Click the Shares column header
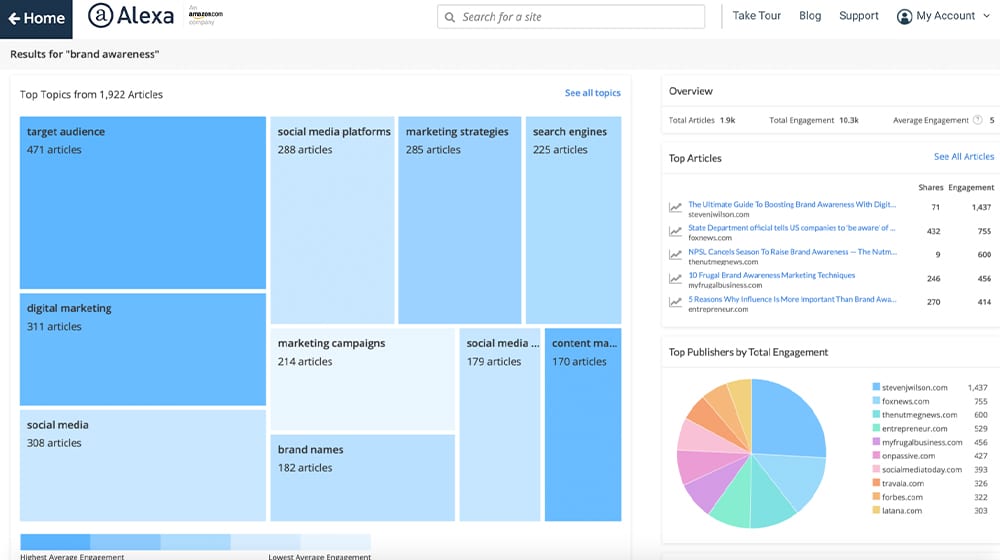Viewport: 1000px width, 560px height. 930,188
